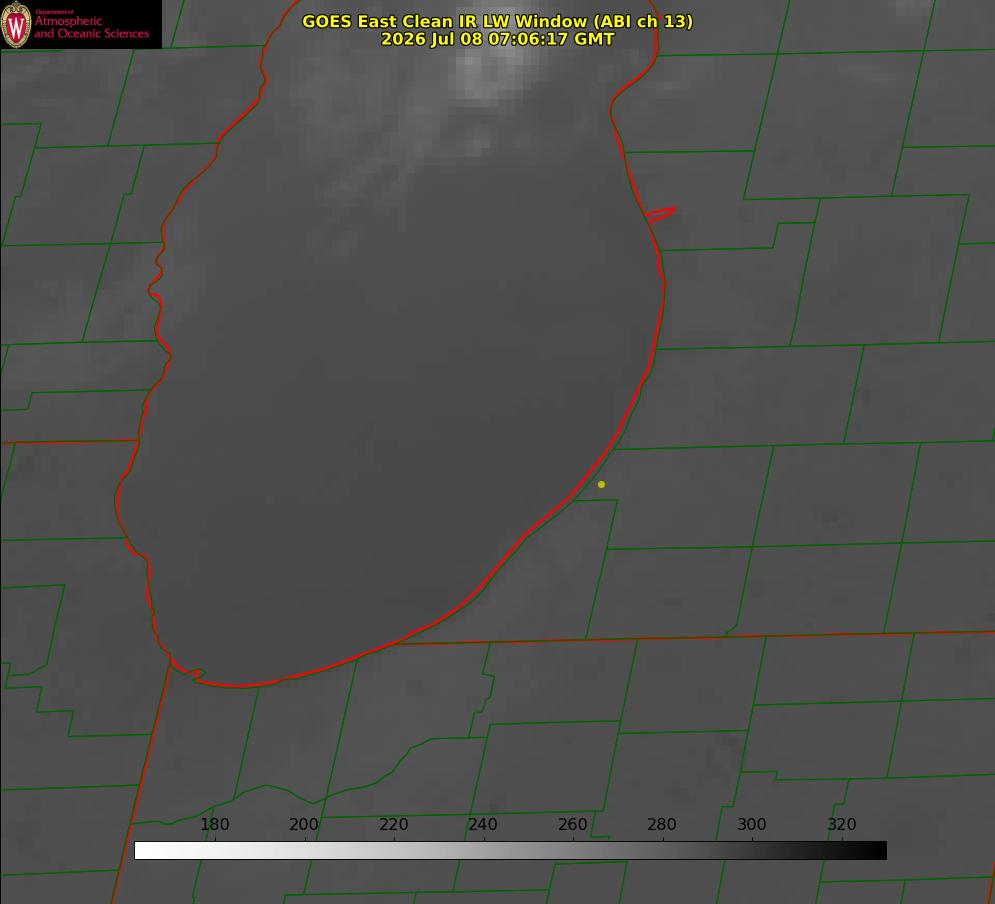The width and height of the screenshot is (995, 904).
Task: Click the 07:06:17 GMT timestamp
Action: point(551,39)
